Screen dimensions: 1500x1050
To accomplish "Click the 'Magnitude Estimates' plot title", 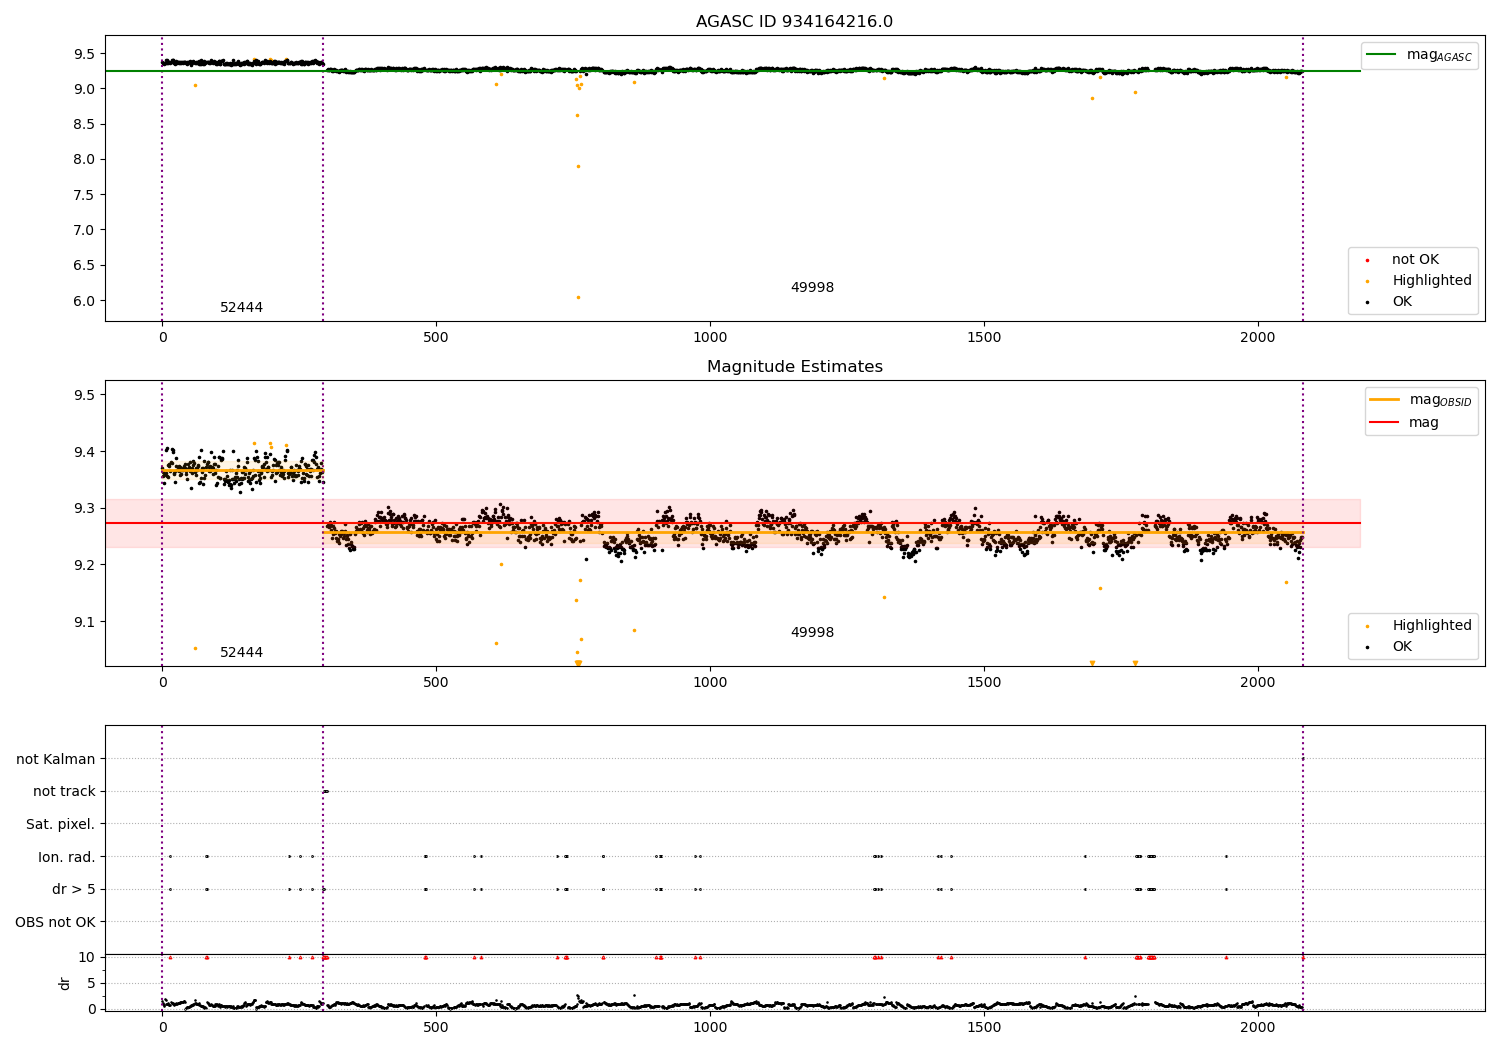I will tap(794, 367).
